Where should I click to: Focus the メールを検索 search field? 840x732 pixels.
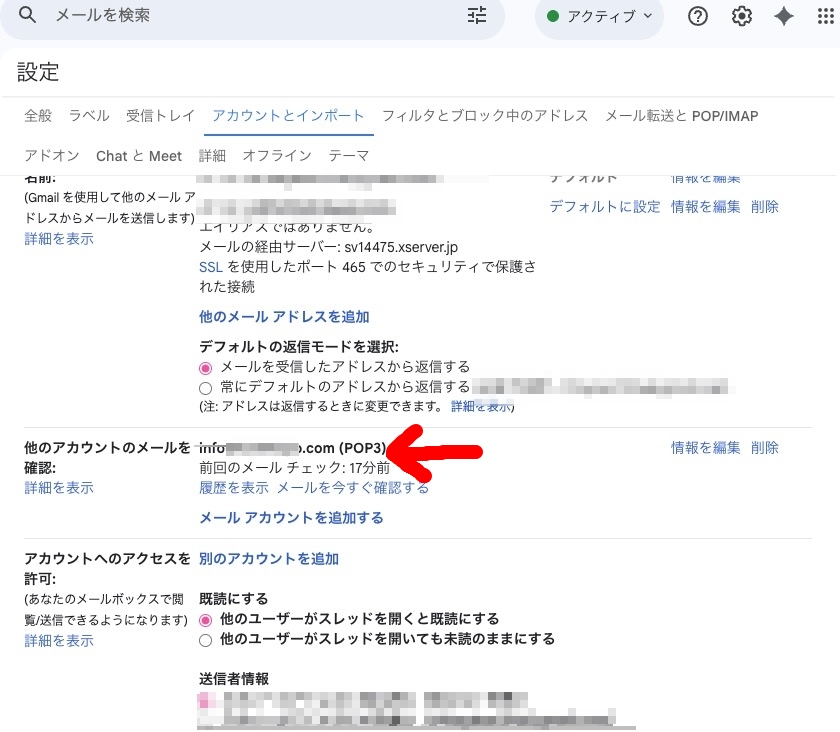tap(250, 15)
